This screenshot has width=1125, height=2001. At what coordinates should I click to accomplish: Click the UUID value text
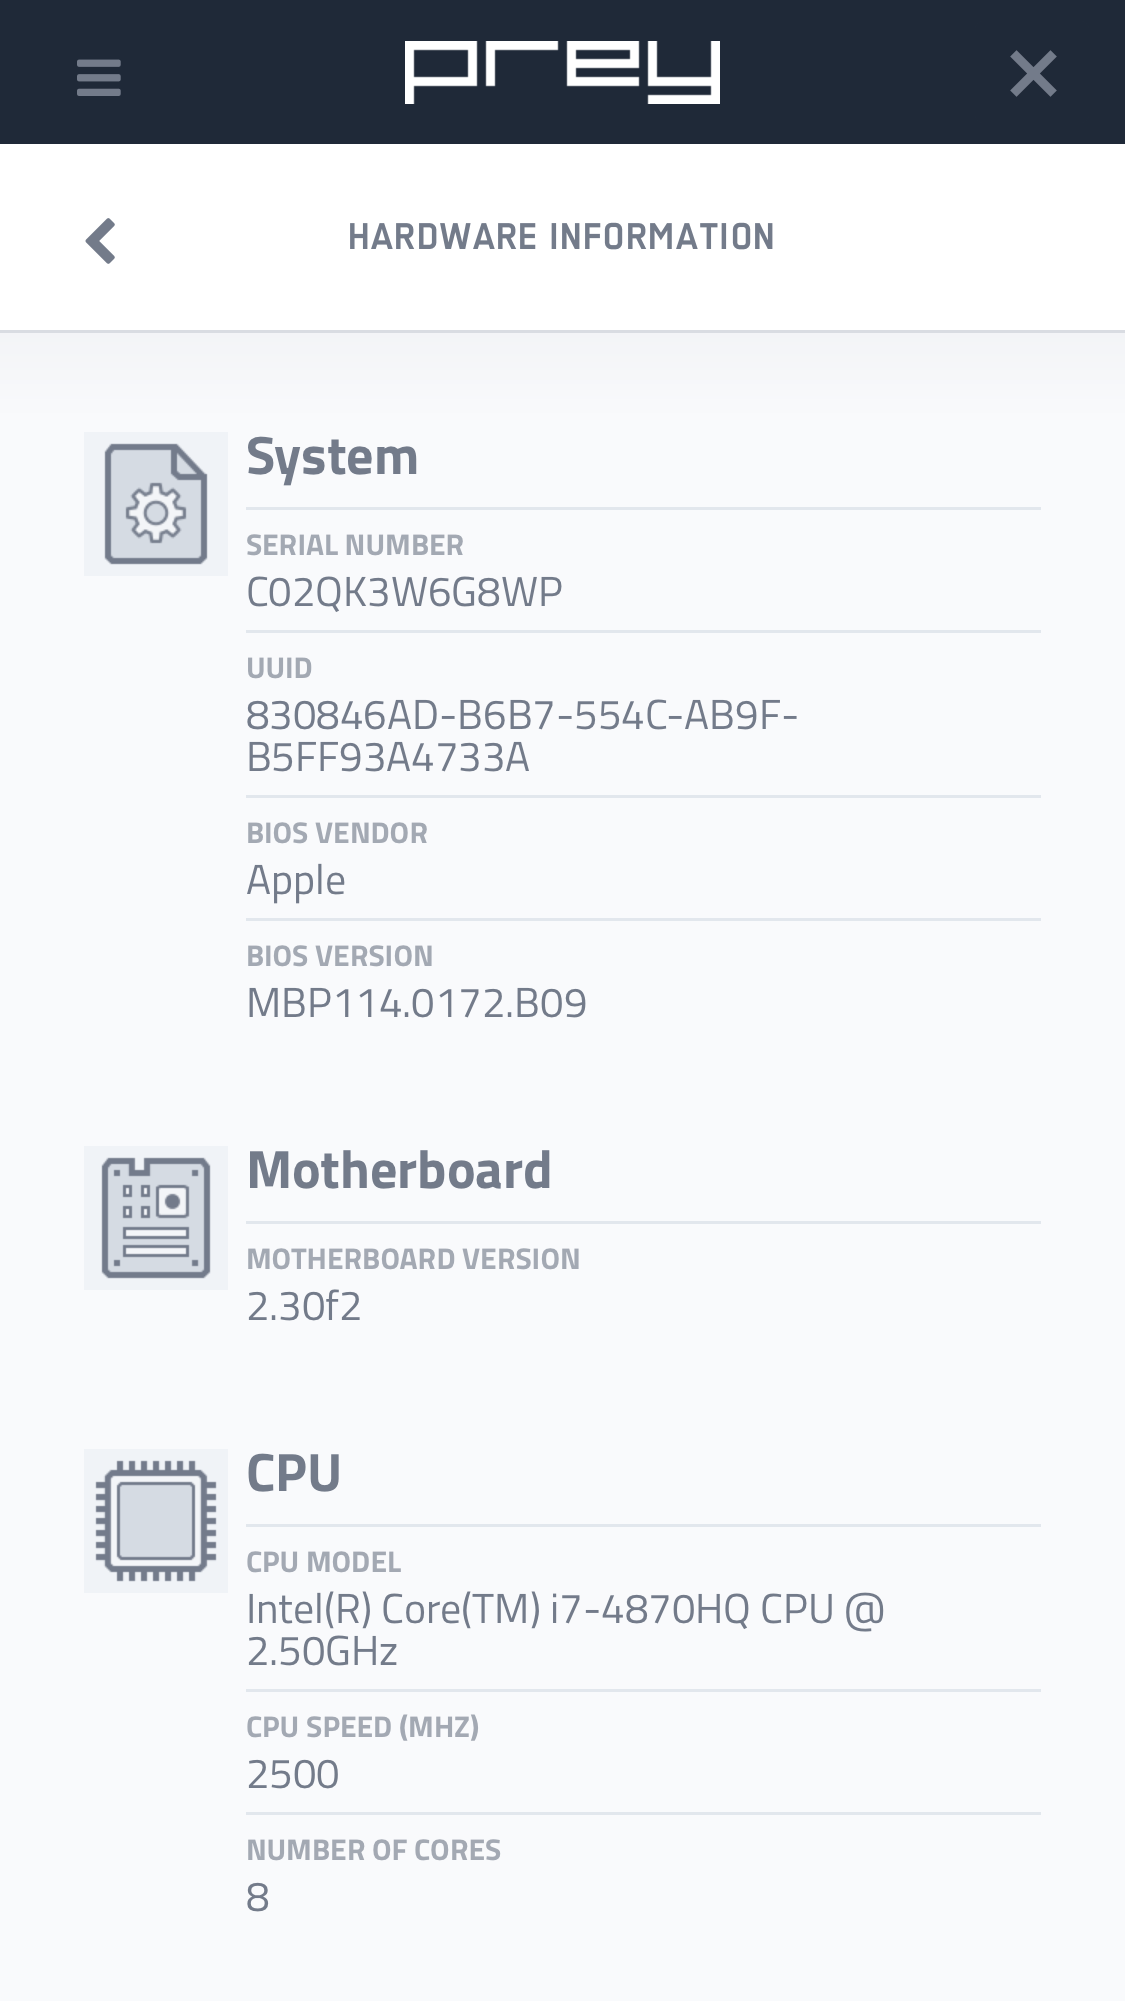pos(522,737)
